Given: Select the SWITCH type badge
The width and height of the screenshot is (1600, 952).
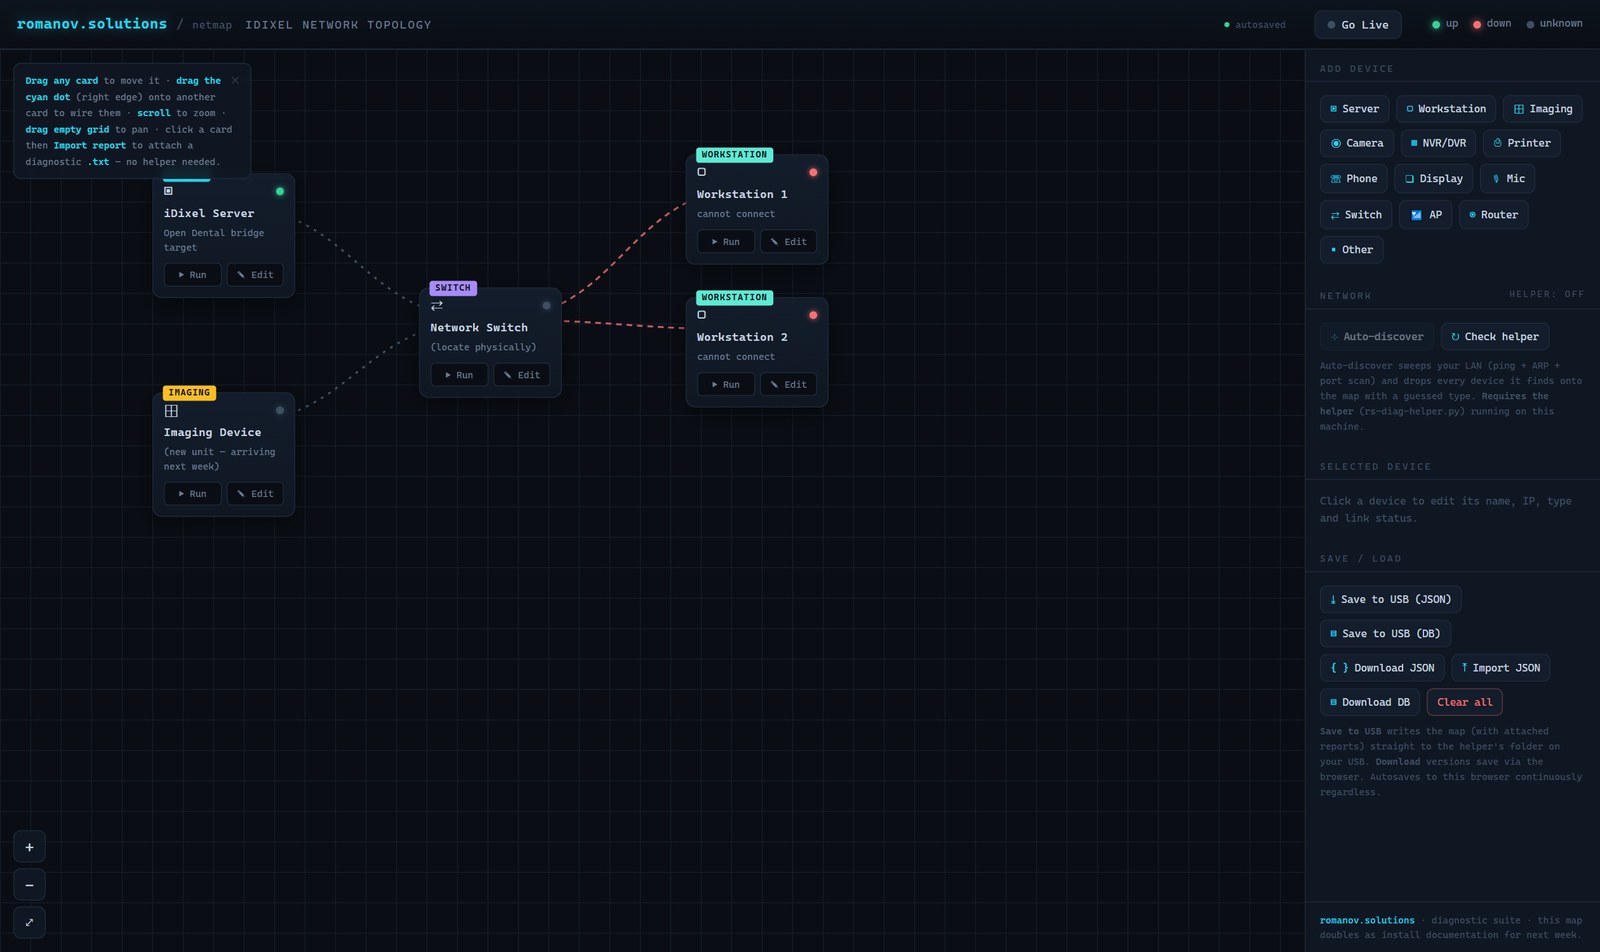Looking at the screenshot, I should pyautogui.click(x=453, y=288).
